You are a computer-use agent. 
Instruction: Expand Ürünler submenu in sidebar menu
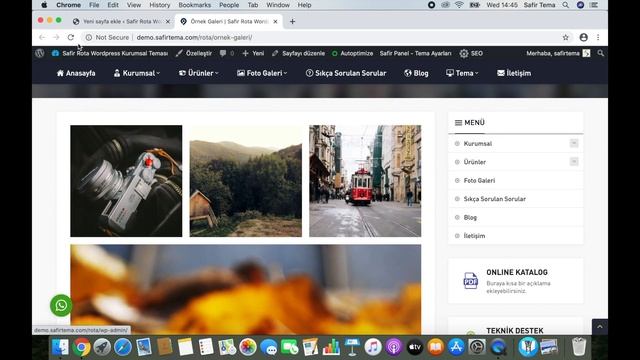coord(574,162)
